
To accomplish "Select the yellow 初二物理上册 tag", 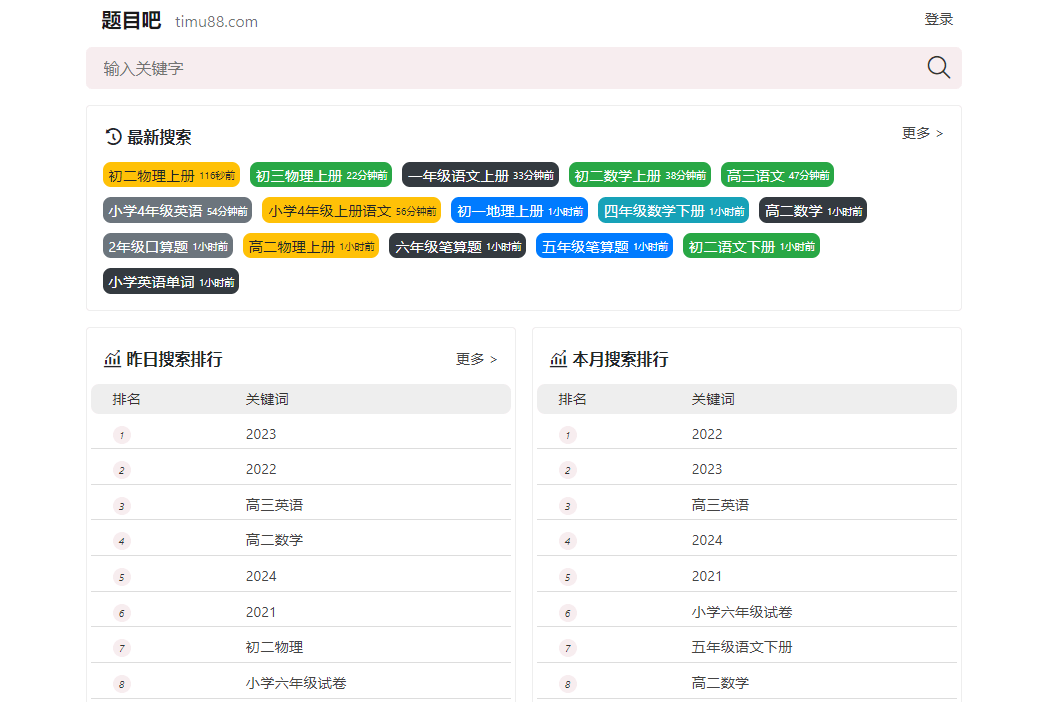I will [171, 175].
